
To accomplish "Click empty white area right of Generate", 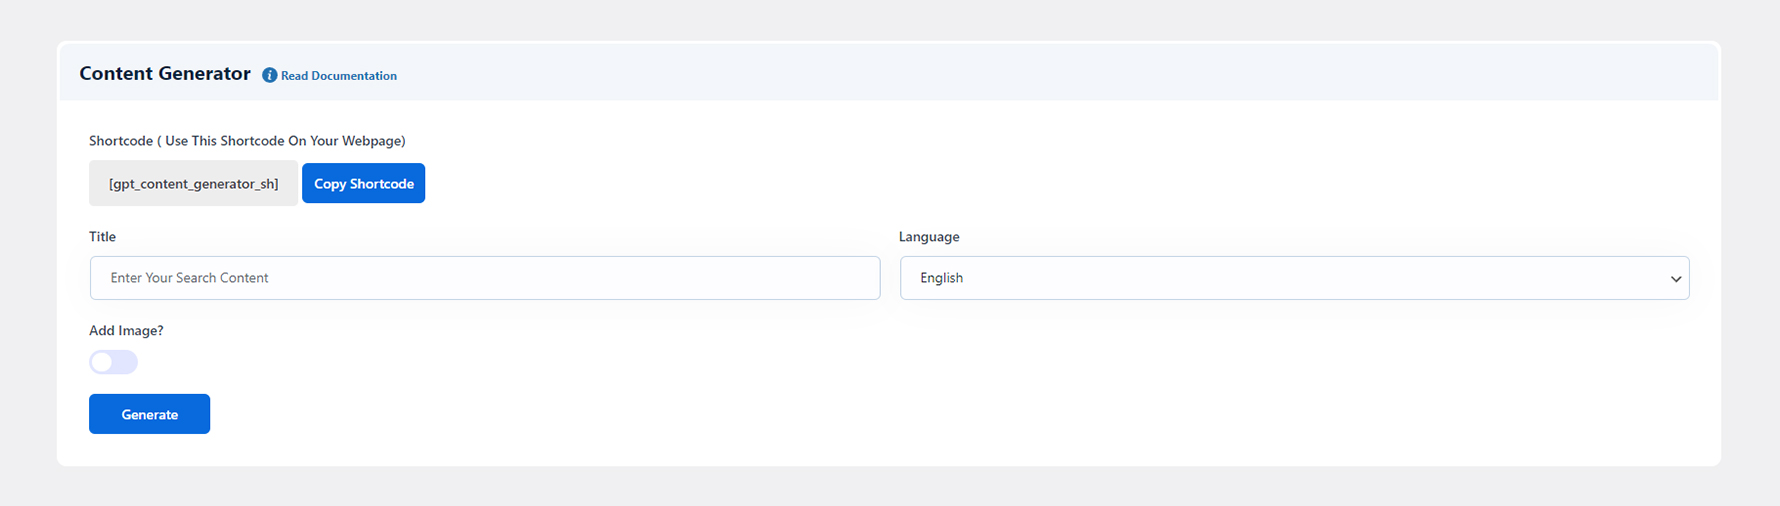I will (800, 414).
